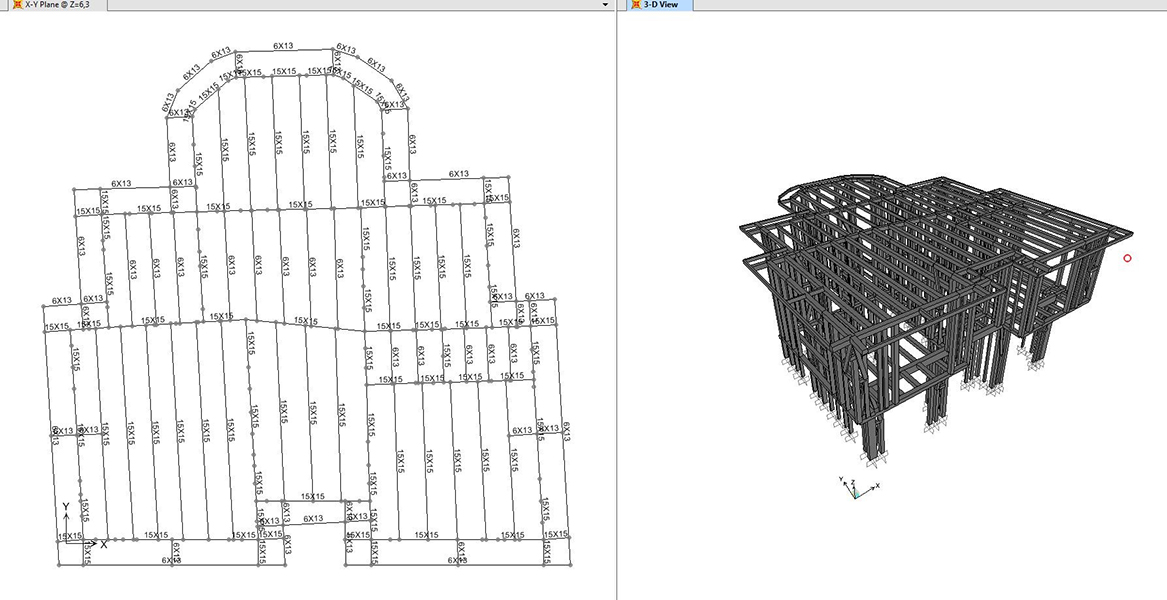The width and height of the screenshot is (1167, 600).
Task: Click the XYZ axis triad below the 3-D model
Action: pyautogui.click(x=857, y=488)
